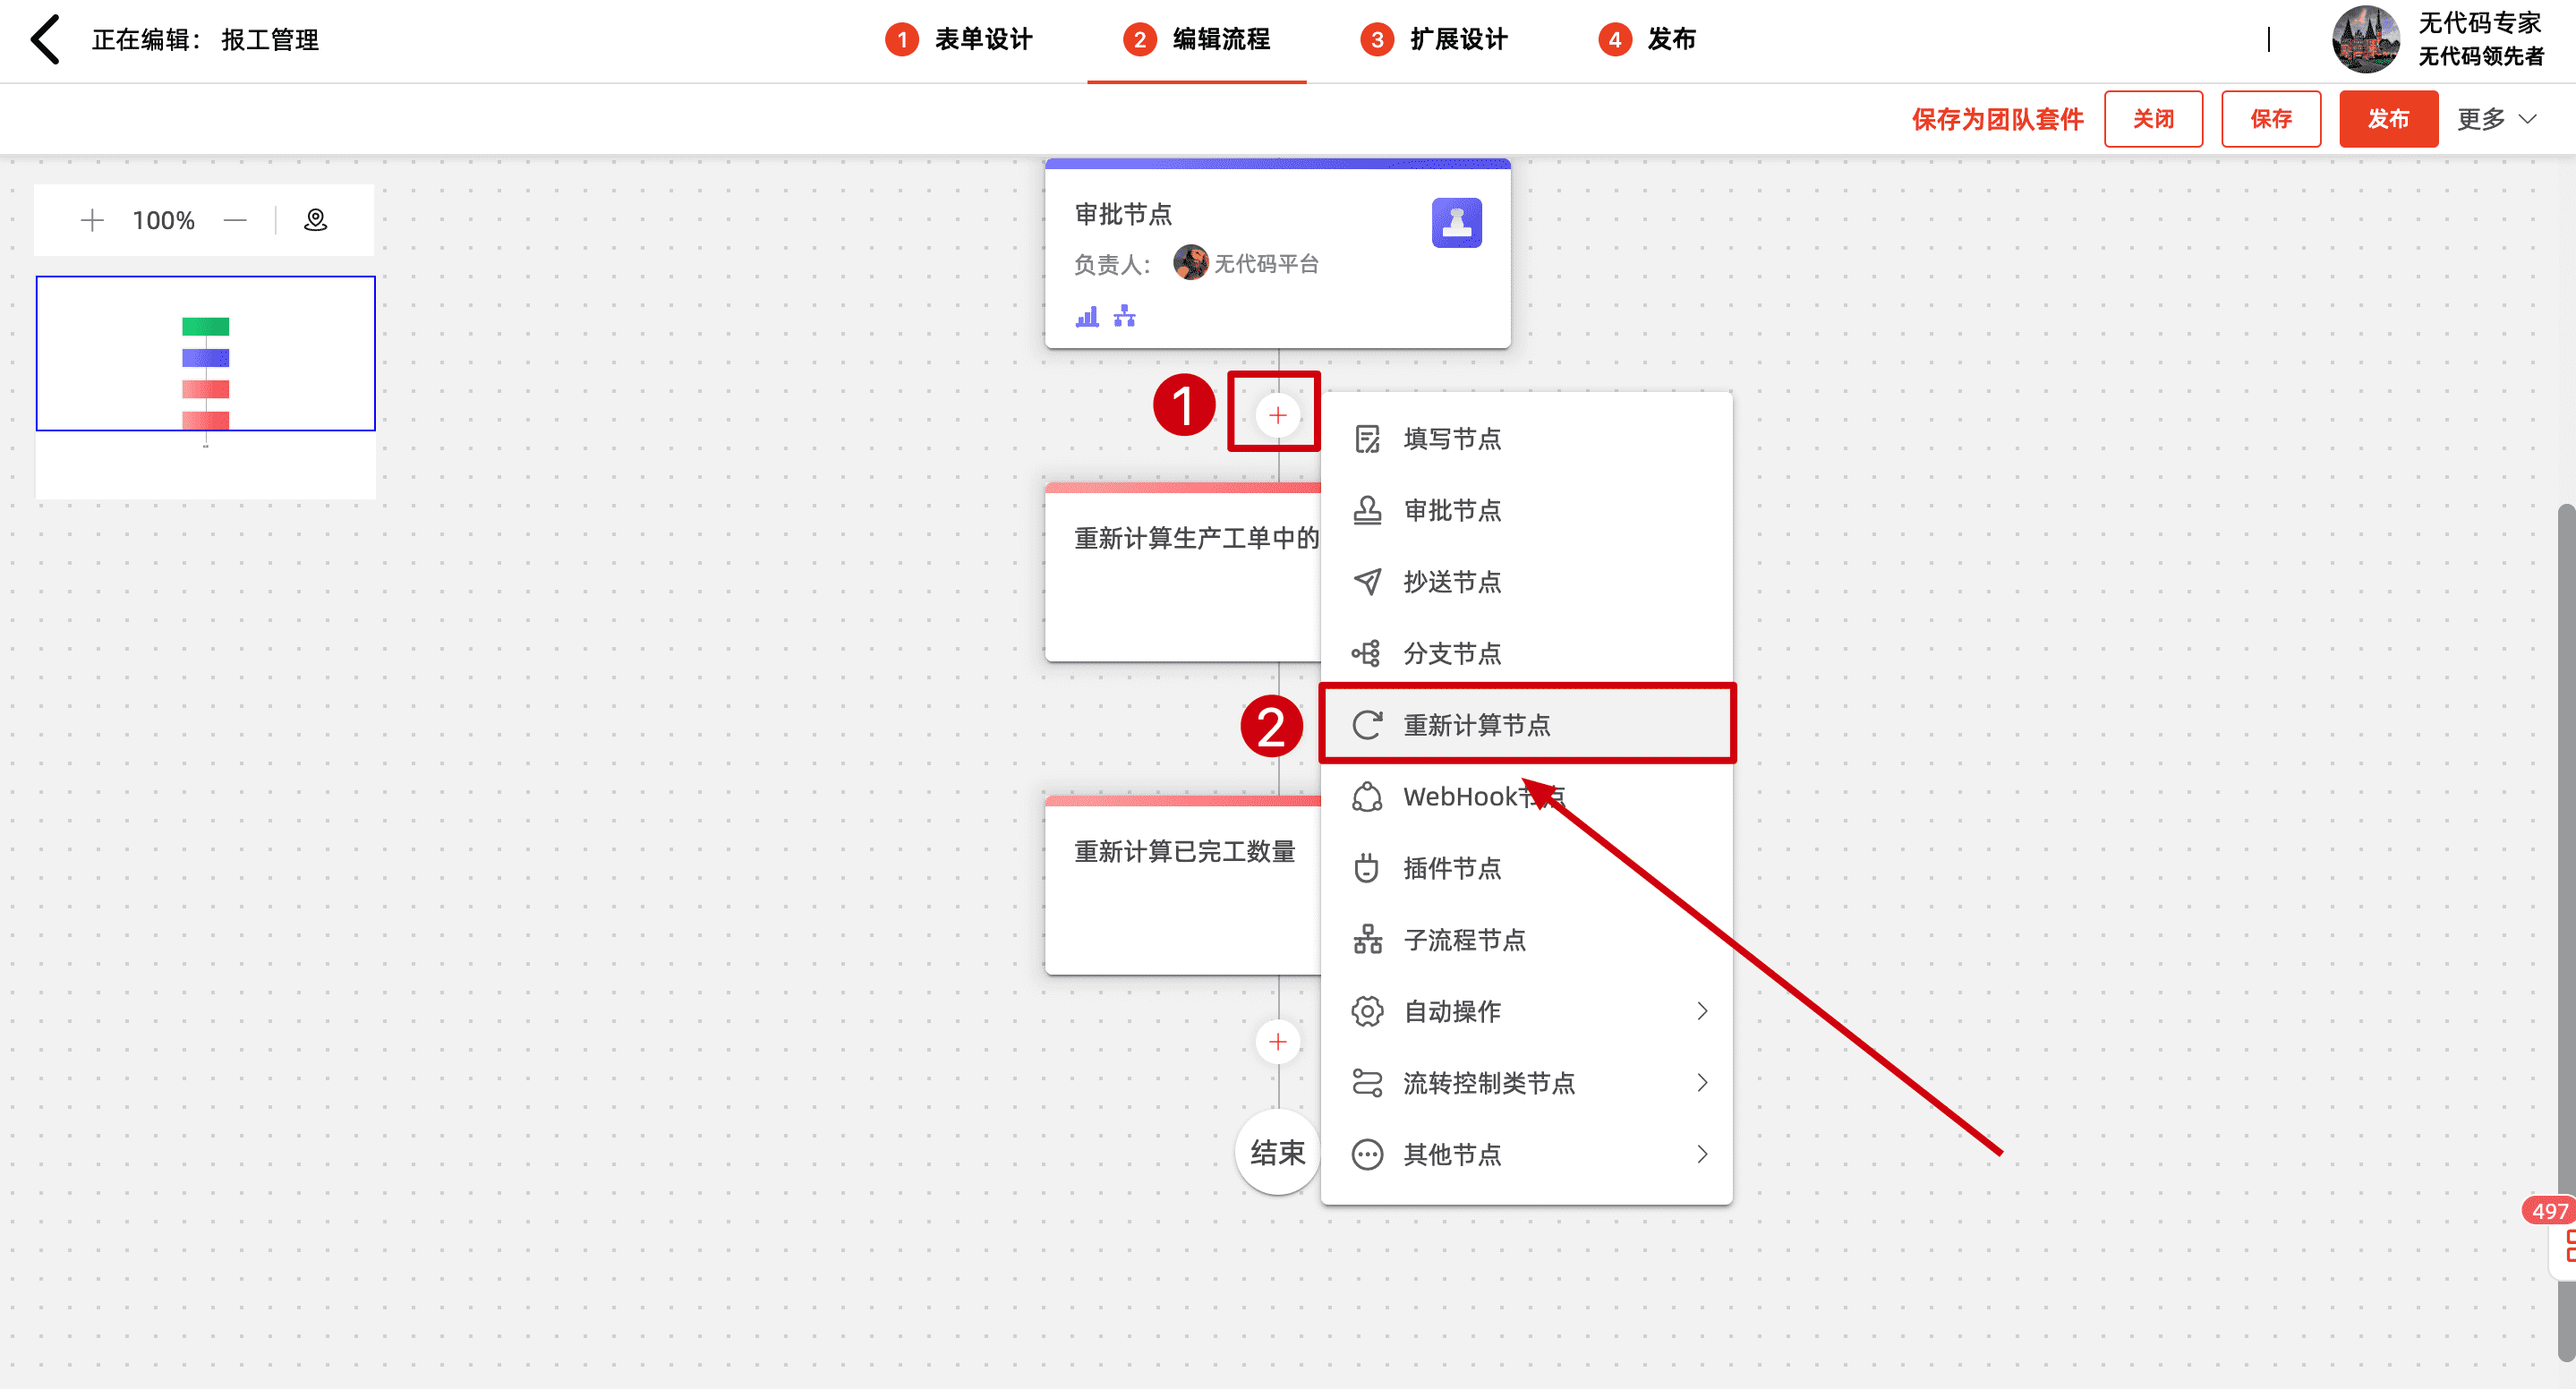Zoom in with the plus icon

[92, 220]
